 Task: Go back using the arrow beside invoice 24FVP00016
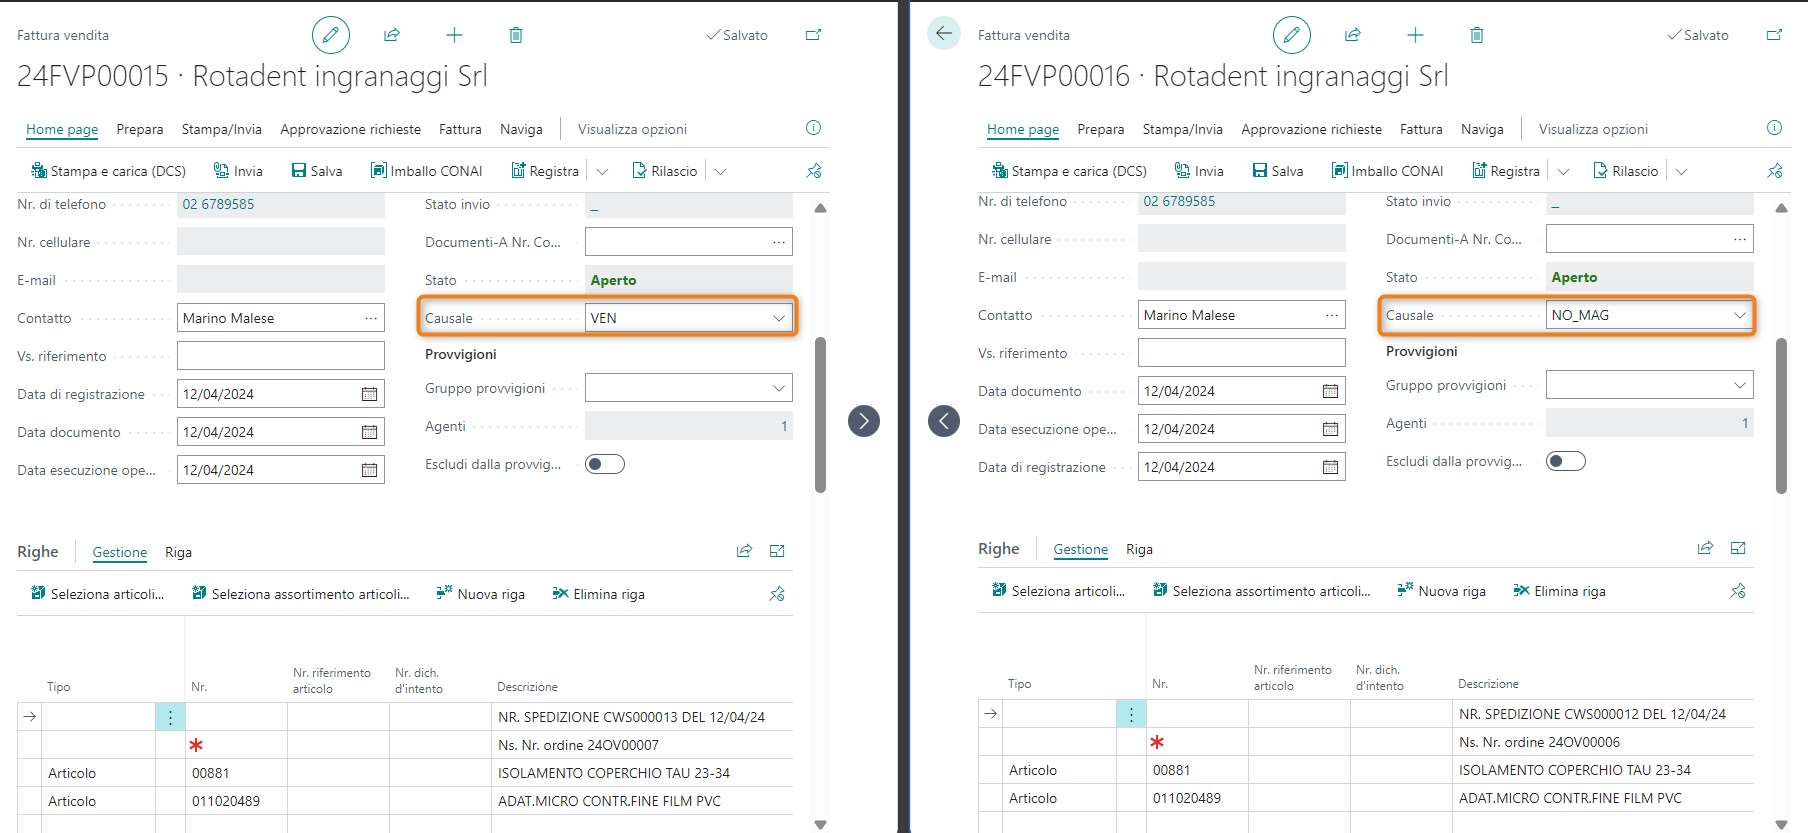coord(943,34)
